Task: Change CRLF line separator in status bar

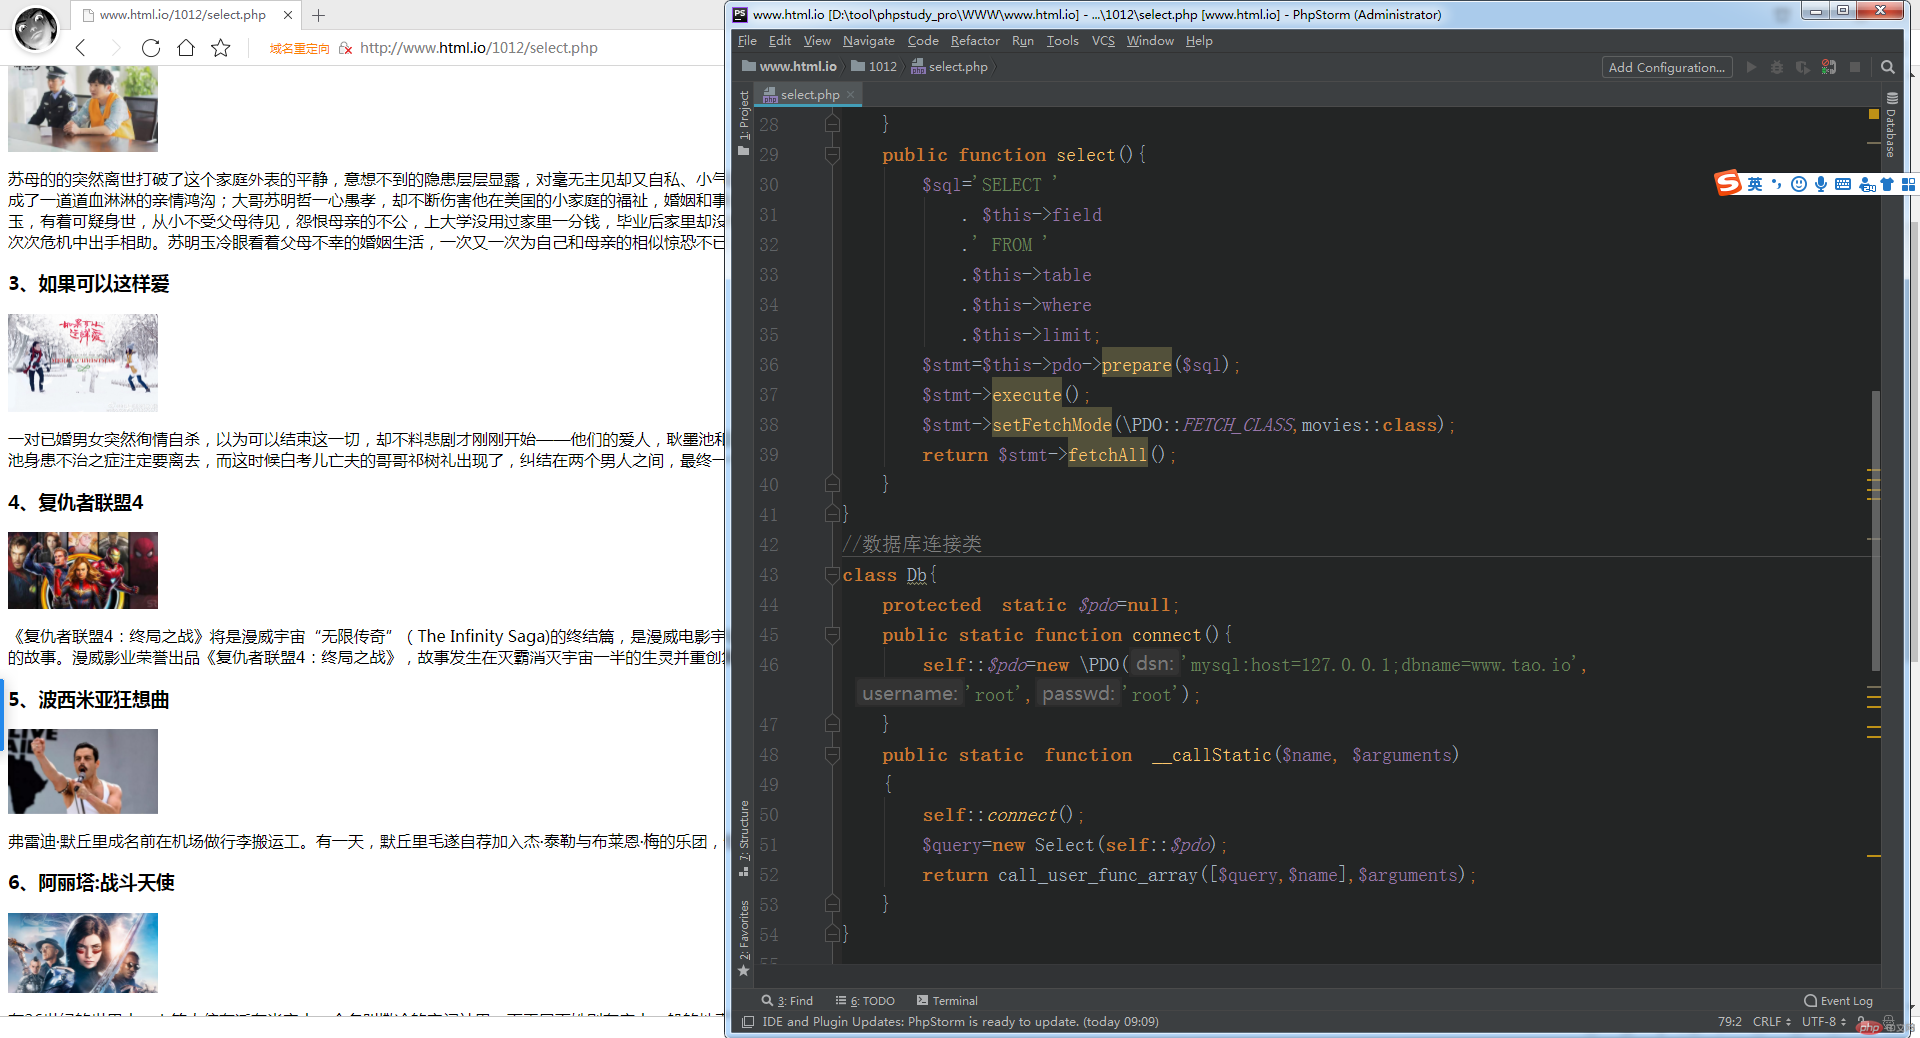Action: [x=1772, y=1022]
